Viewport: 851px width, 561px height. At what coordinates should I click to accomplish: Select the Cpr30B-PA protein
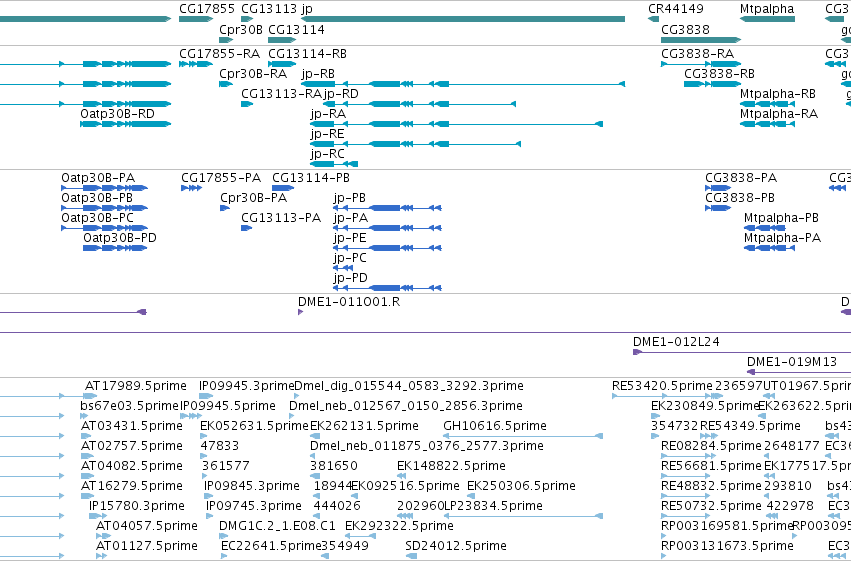(x=225, y=208)
